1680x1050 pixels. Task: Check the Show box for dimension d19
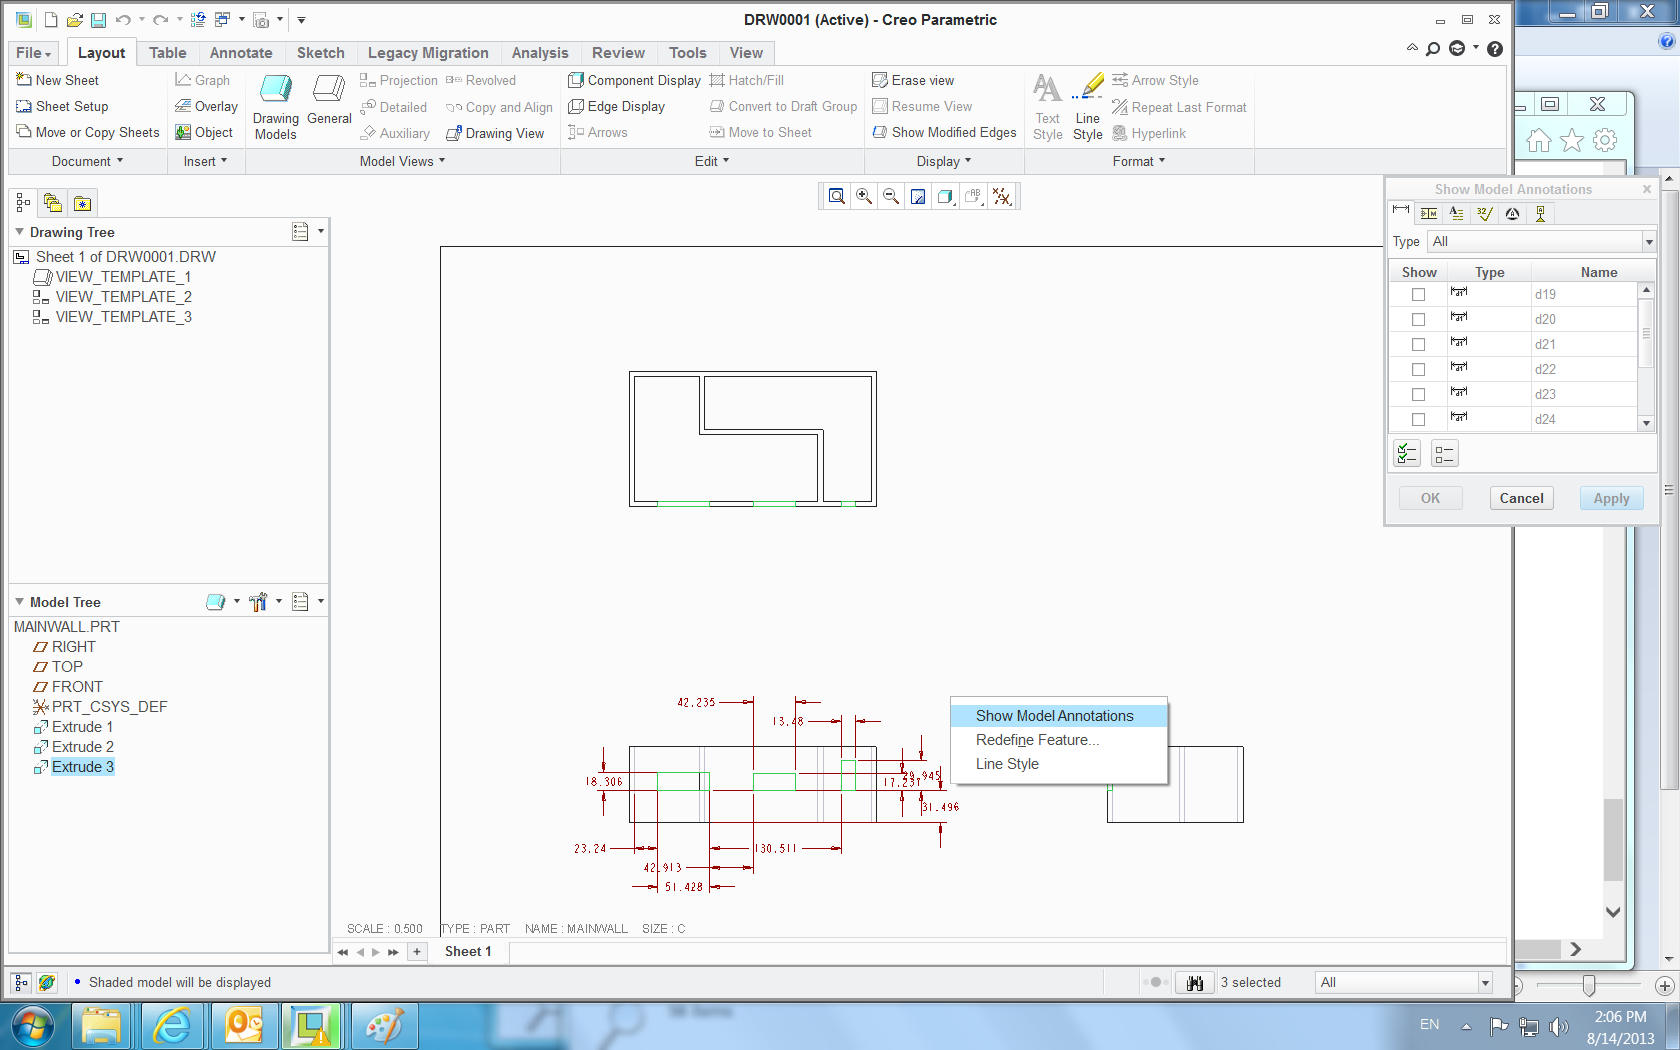1418,295
